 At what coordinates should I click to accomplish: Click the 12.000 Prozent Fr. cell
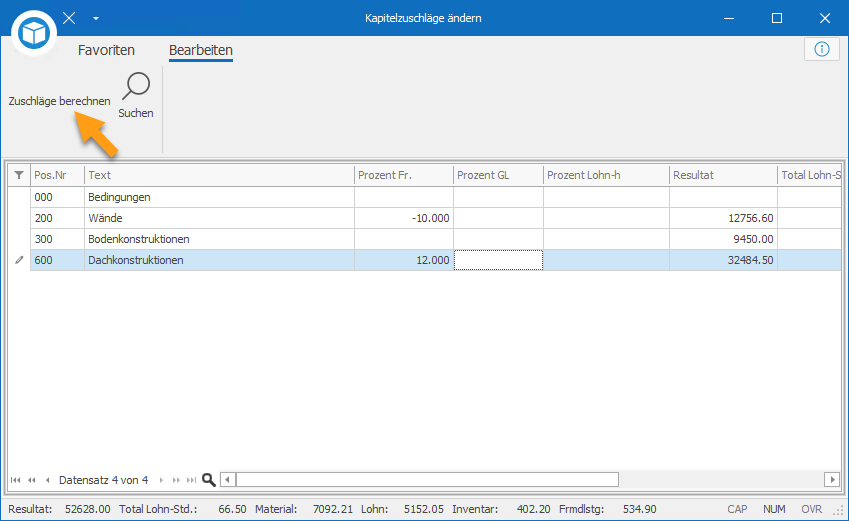403,260
